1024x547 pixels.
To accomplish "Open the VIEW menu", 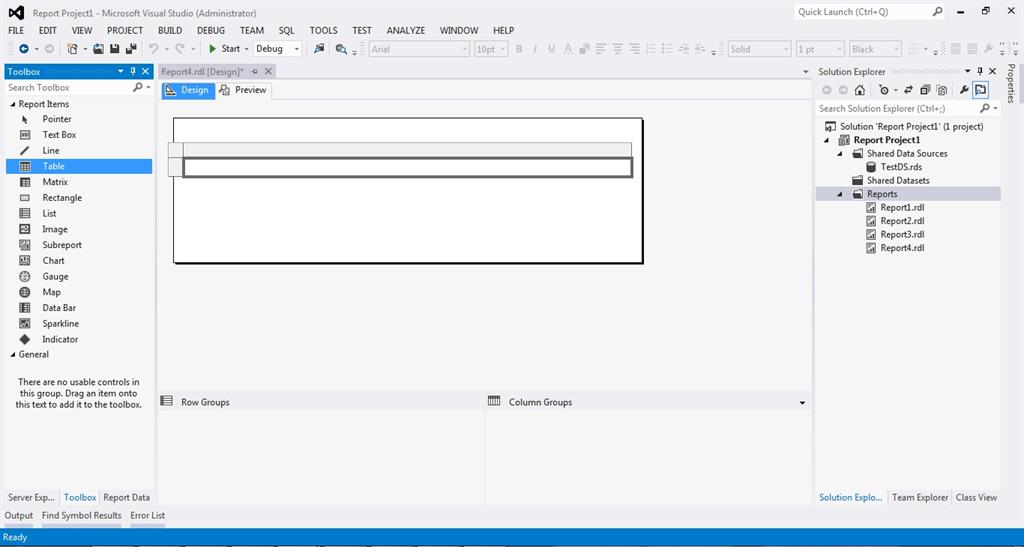I will [x=82, y=31].
